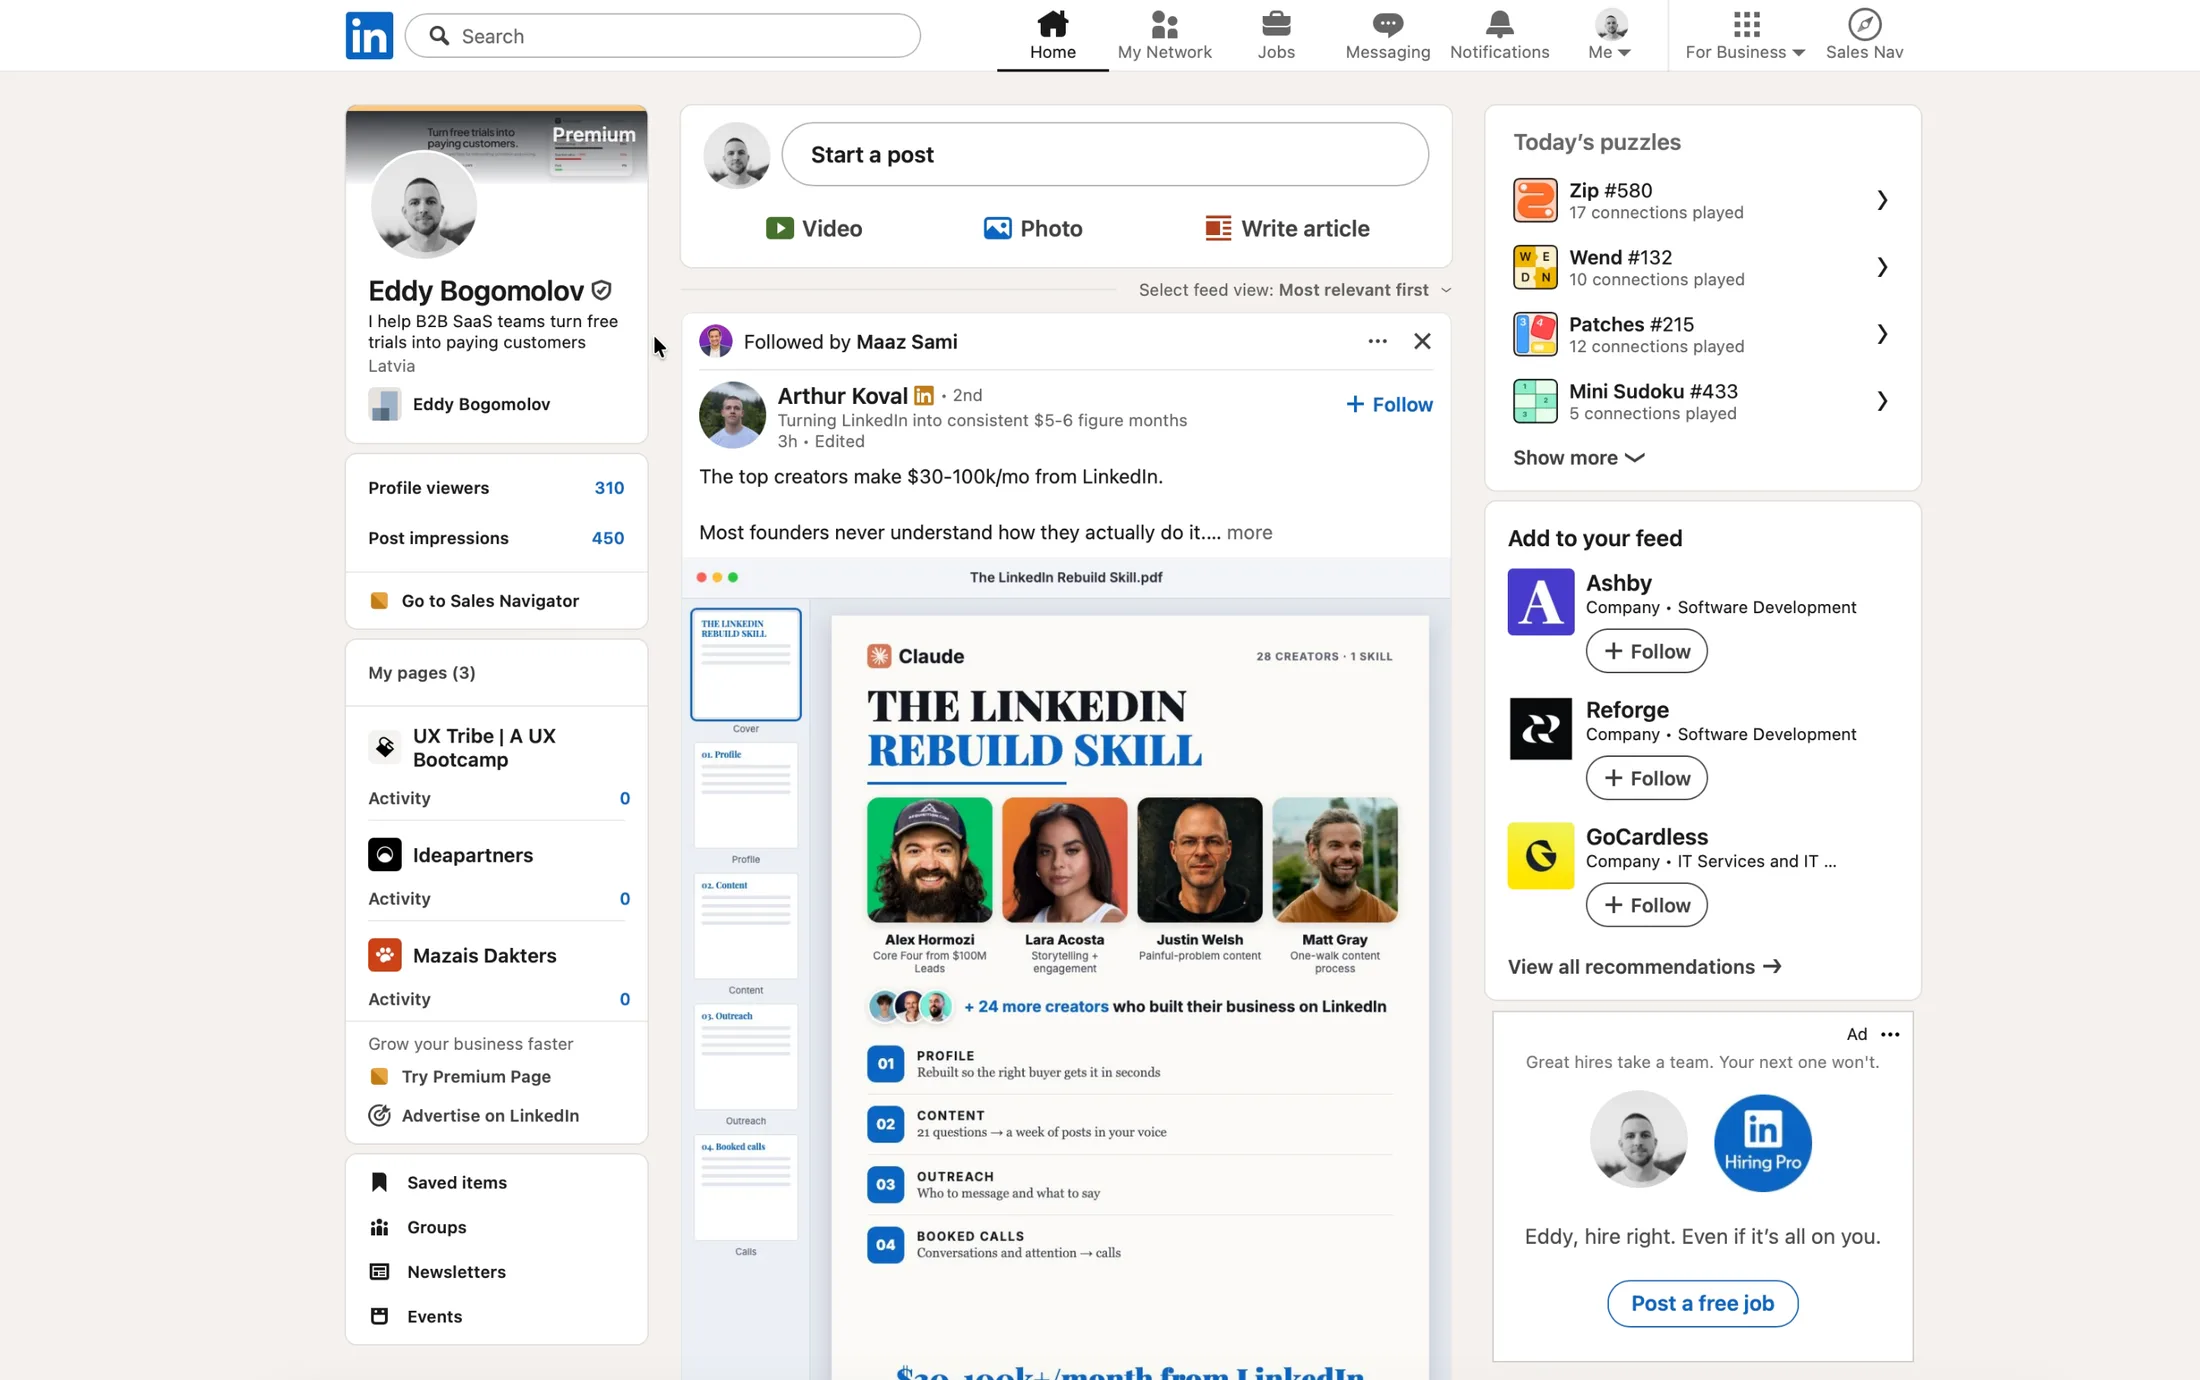The height and width of the screenshot is (1380, 2200).
Task: Open the post's three-dot options menu
Action: pos(1377,341)
